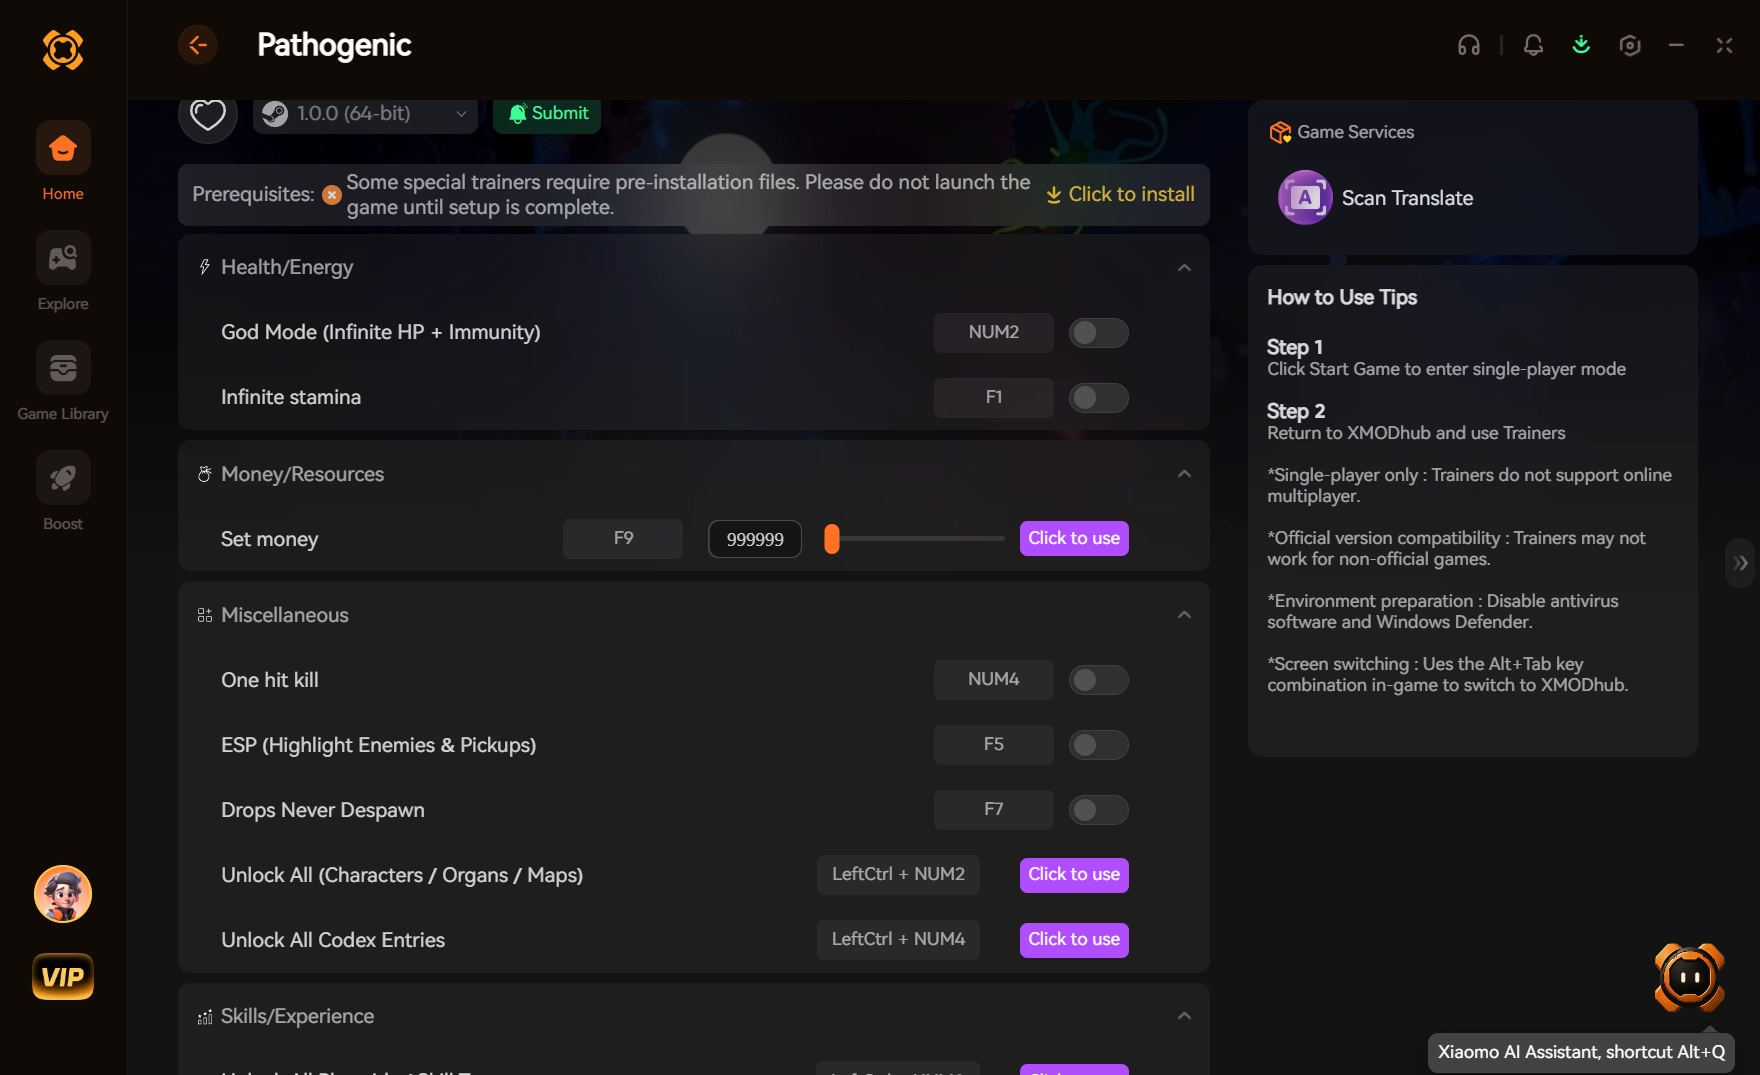Collapse the Skills/Experience section
The image size is (1760, 1075).
click(1184, 1016)
